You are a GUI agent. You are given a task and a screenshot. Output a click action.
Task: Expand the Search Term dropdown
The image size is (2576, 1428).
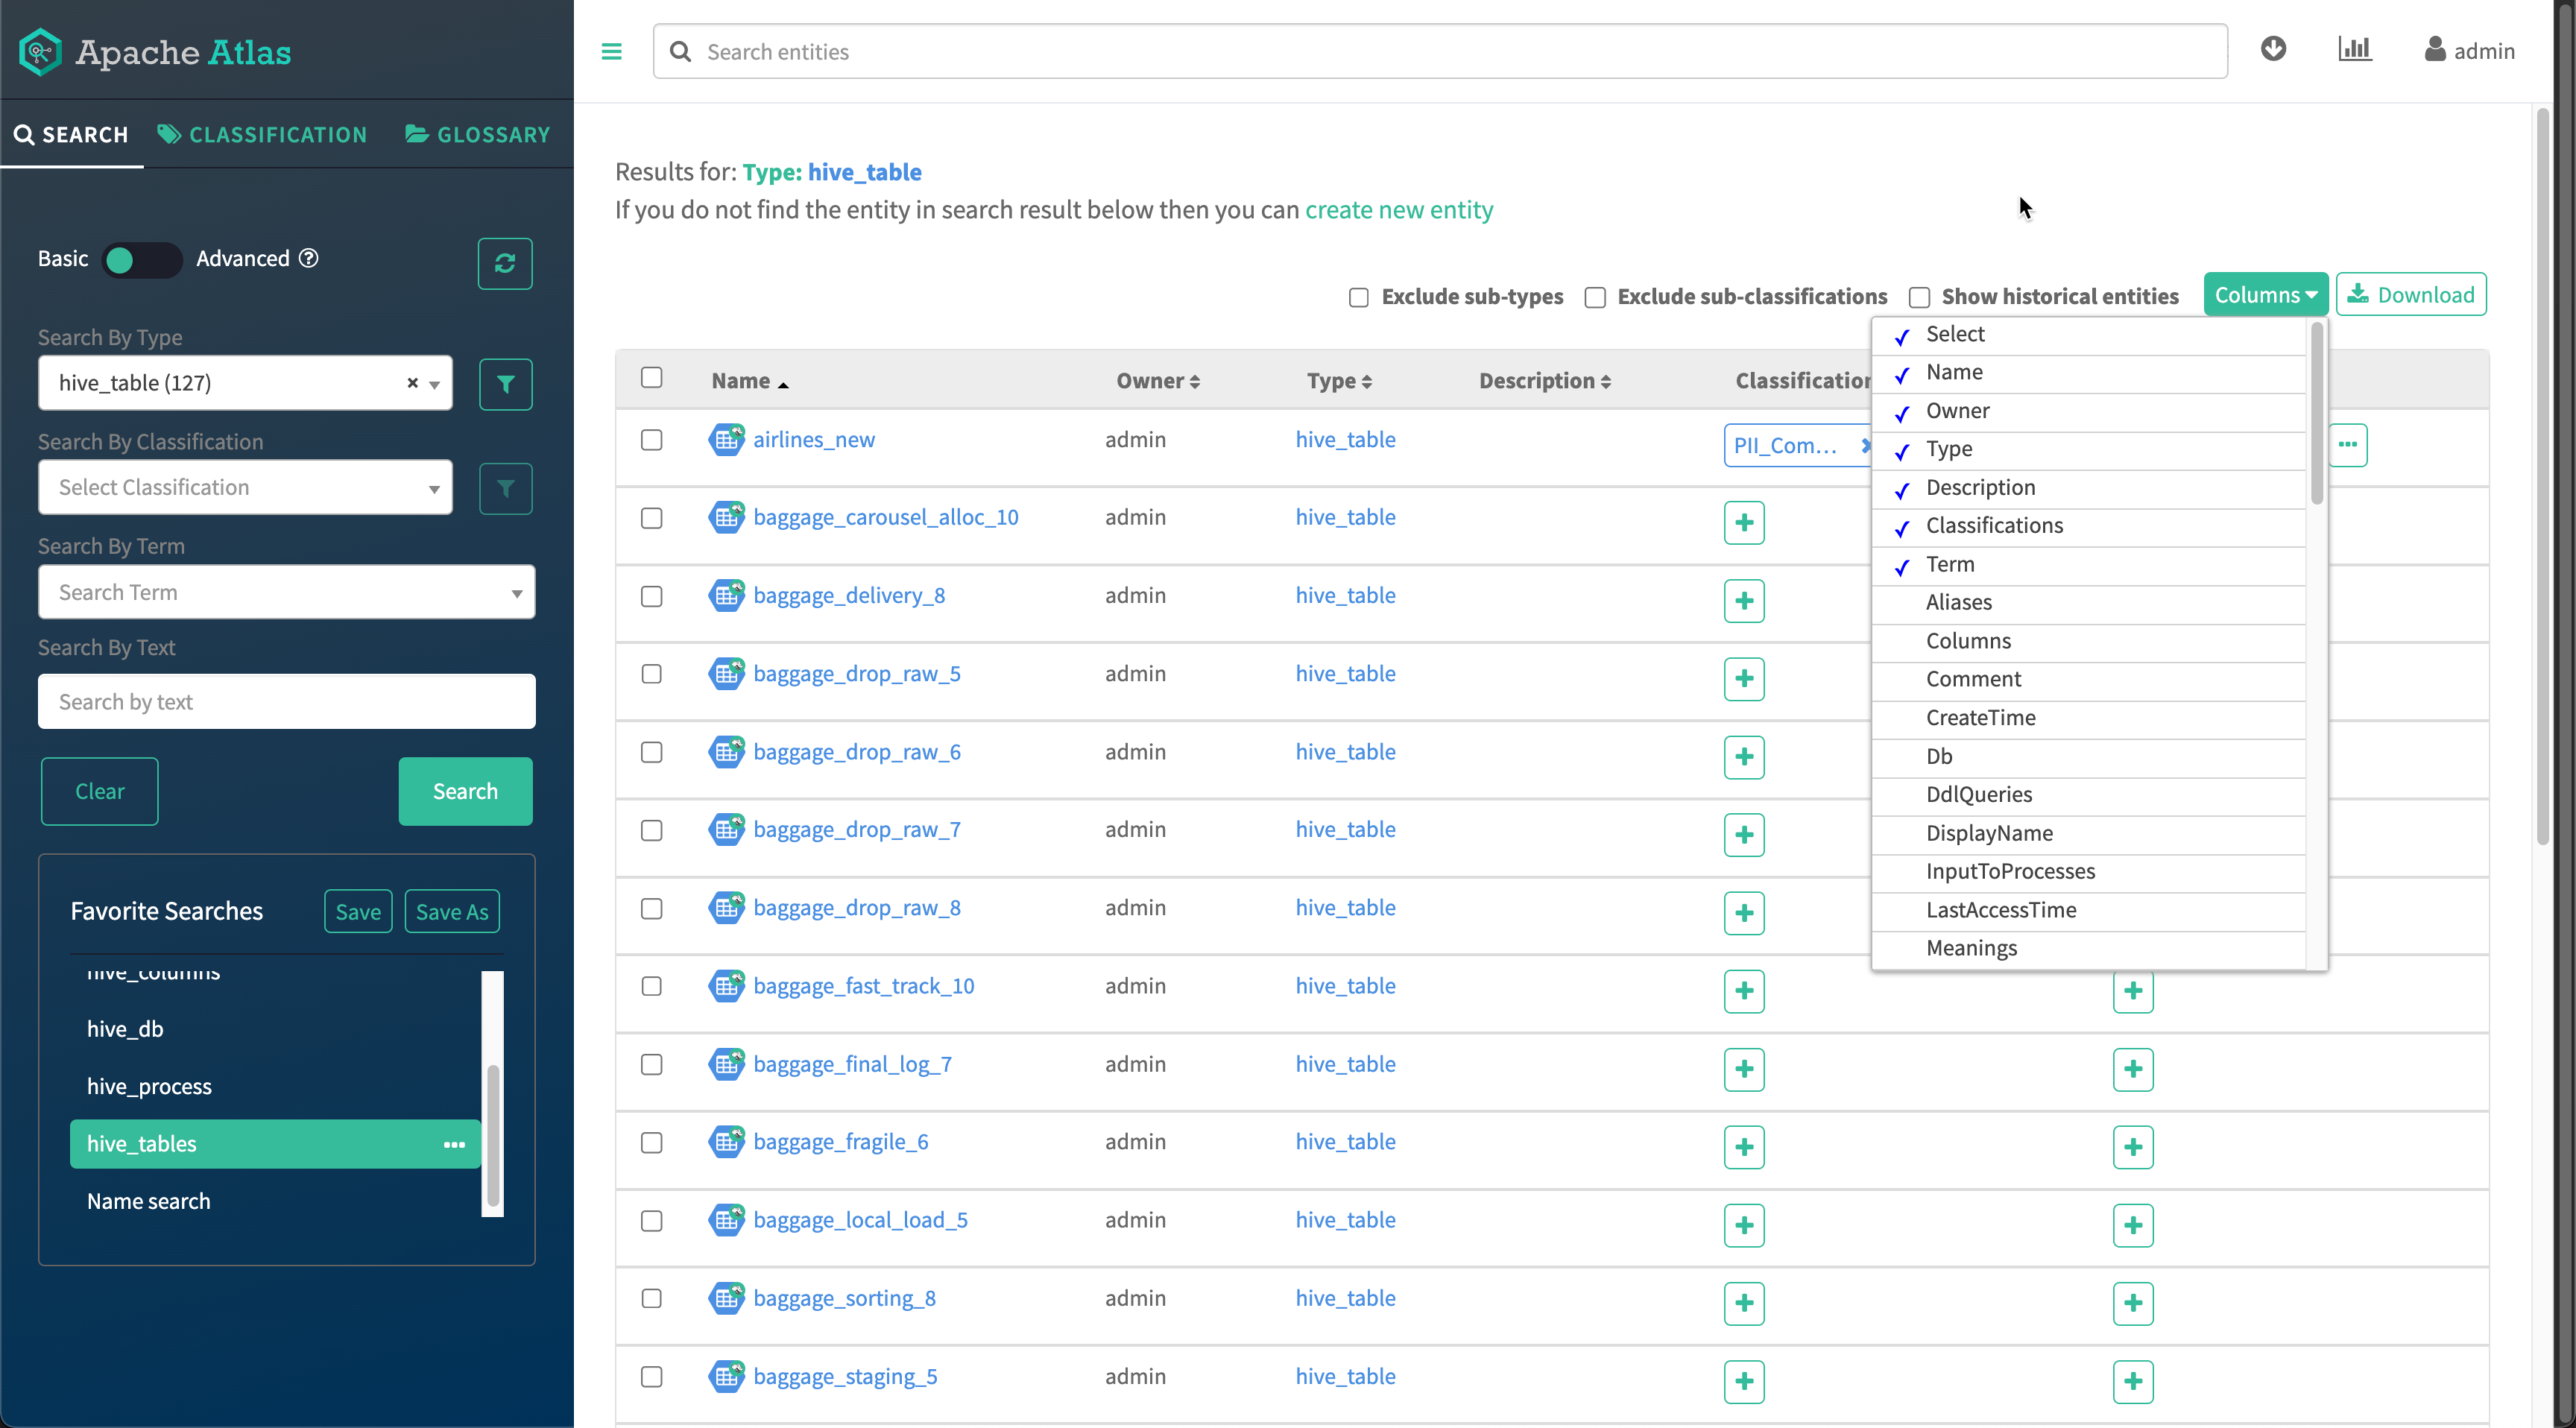(286, 592)
